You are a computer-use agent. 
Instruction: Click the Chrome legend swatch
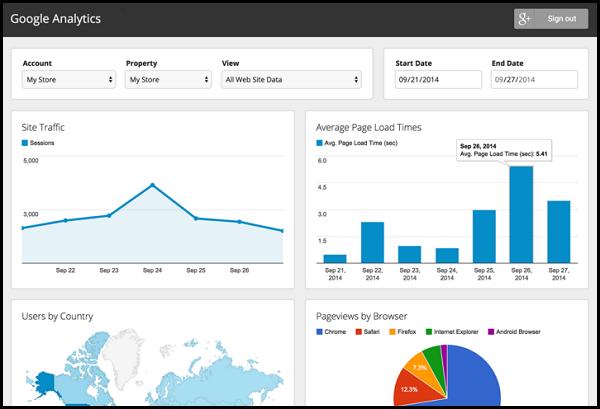coord(319,332)
